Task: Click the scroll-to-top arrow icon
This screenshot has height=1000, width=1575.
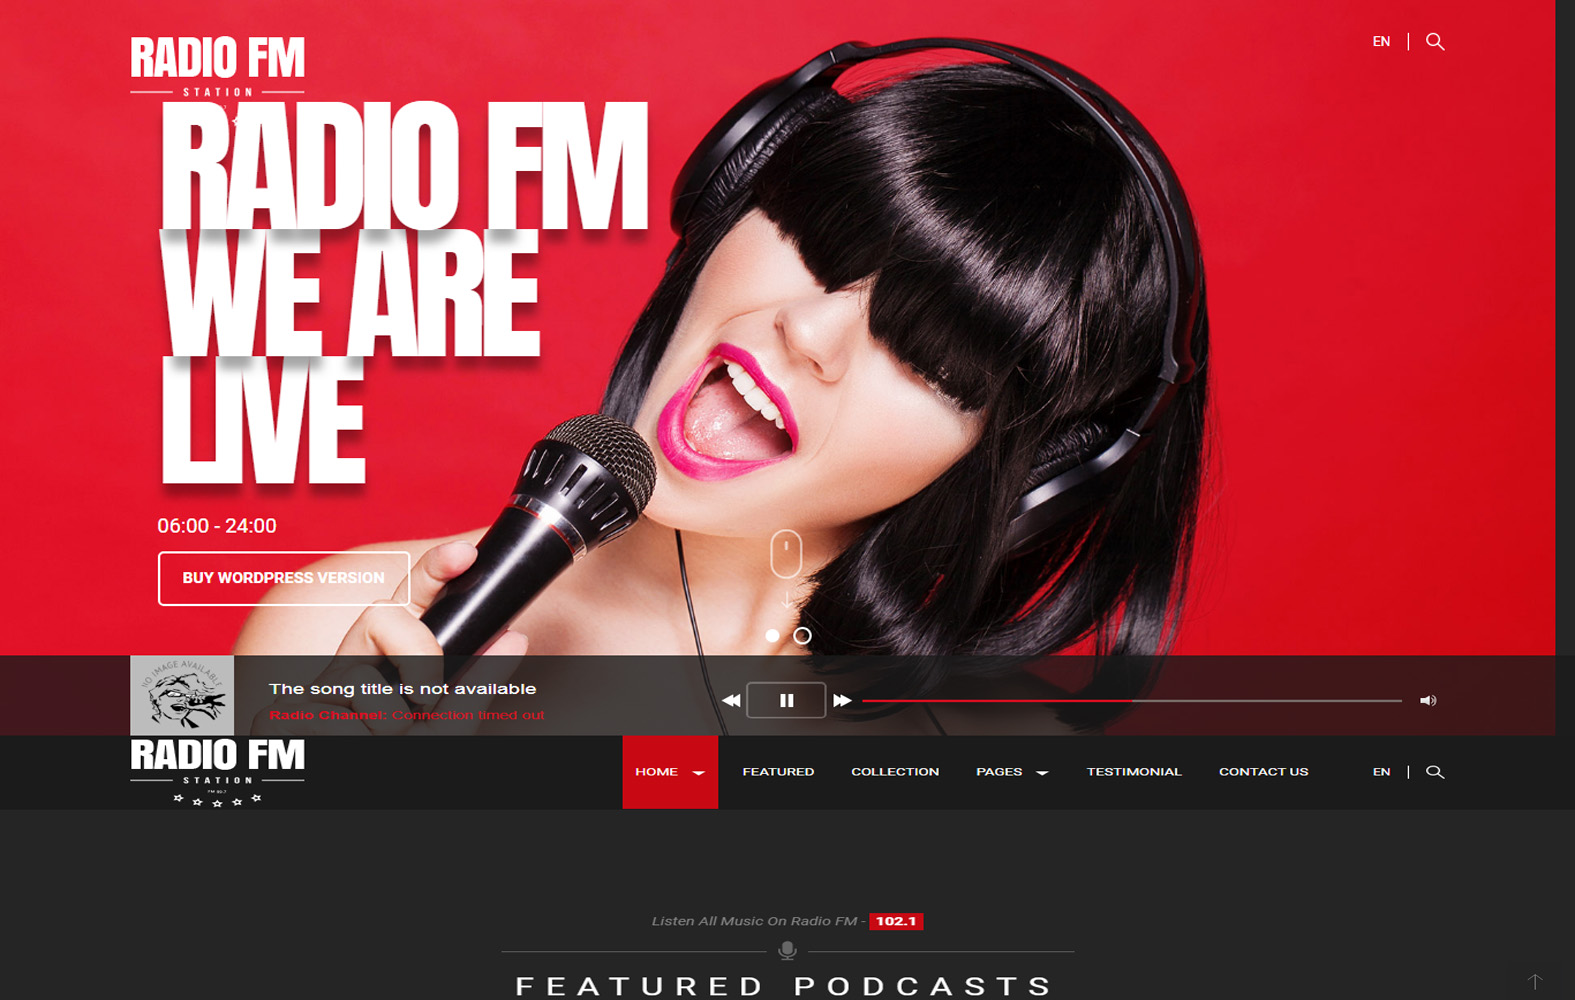Action: coord(1535,982)
